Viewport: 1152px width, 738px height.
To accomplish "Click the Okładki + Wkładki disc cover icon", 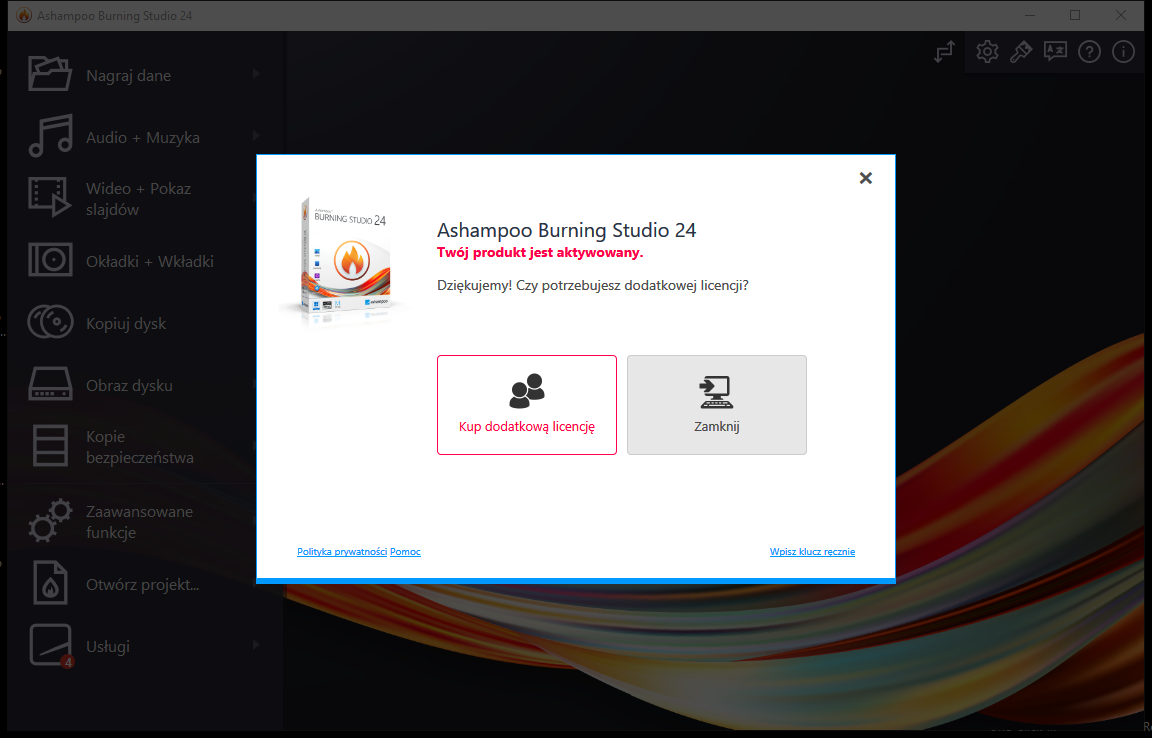I will click(50, 260).
